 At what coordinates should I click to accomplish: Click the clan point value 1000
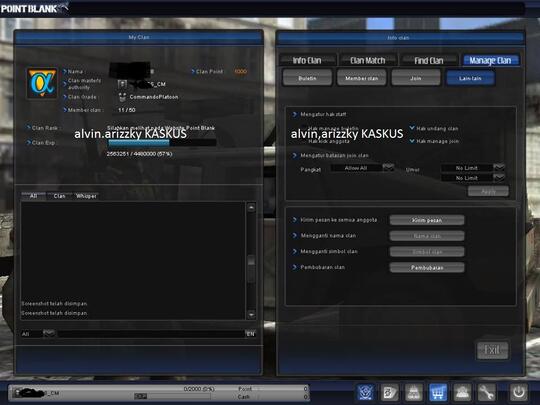(x=241, y=71)
